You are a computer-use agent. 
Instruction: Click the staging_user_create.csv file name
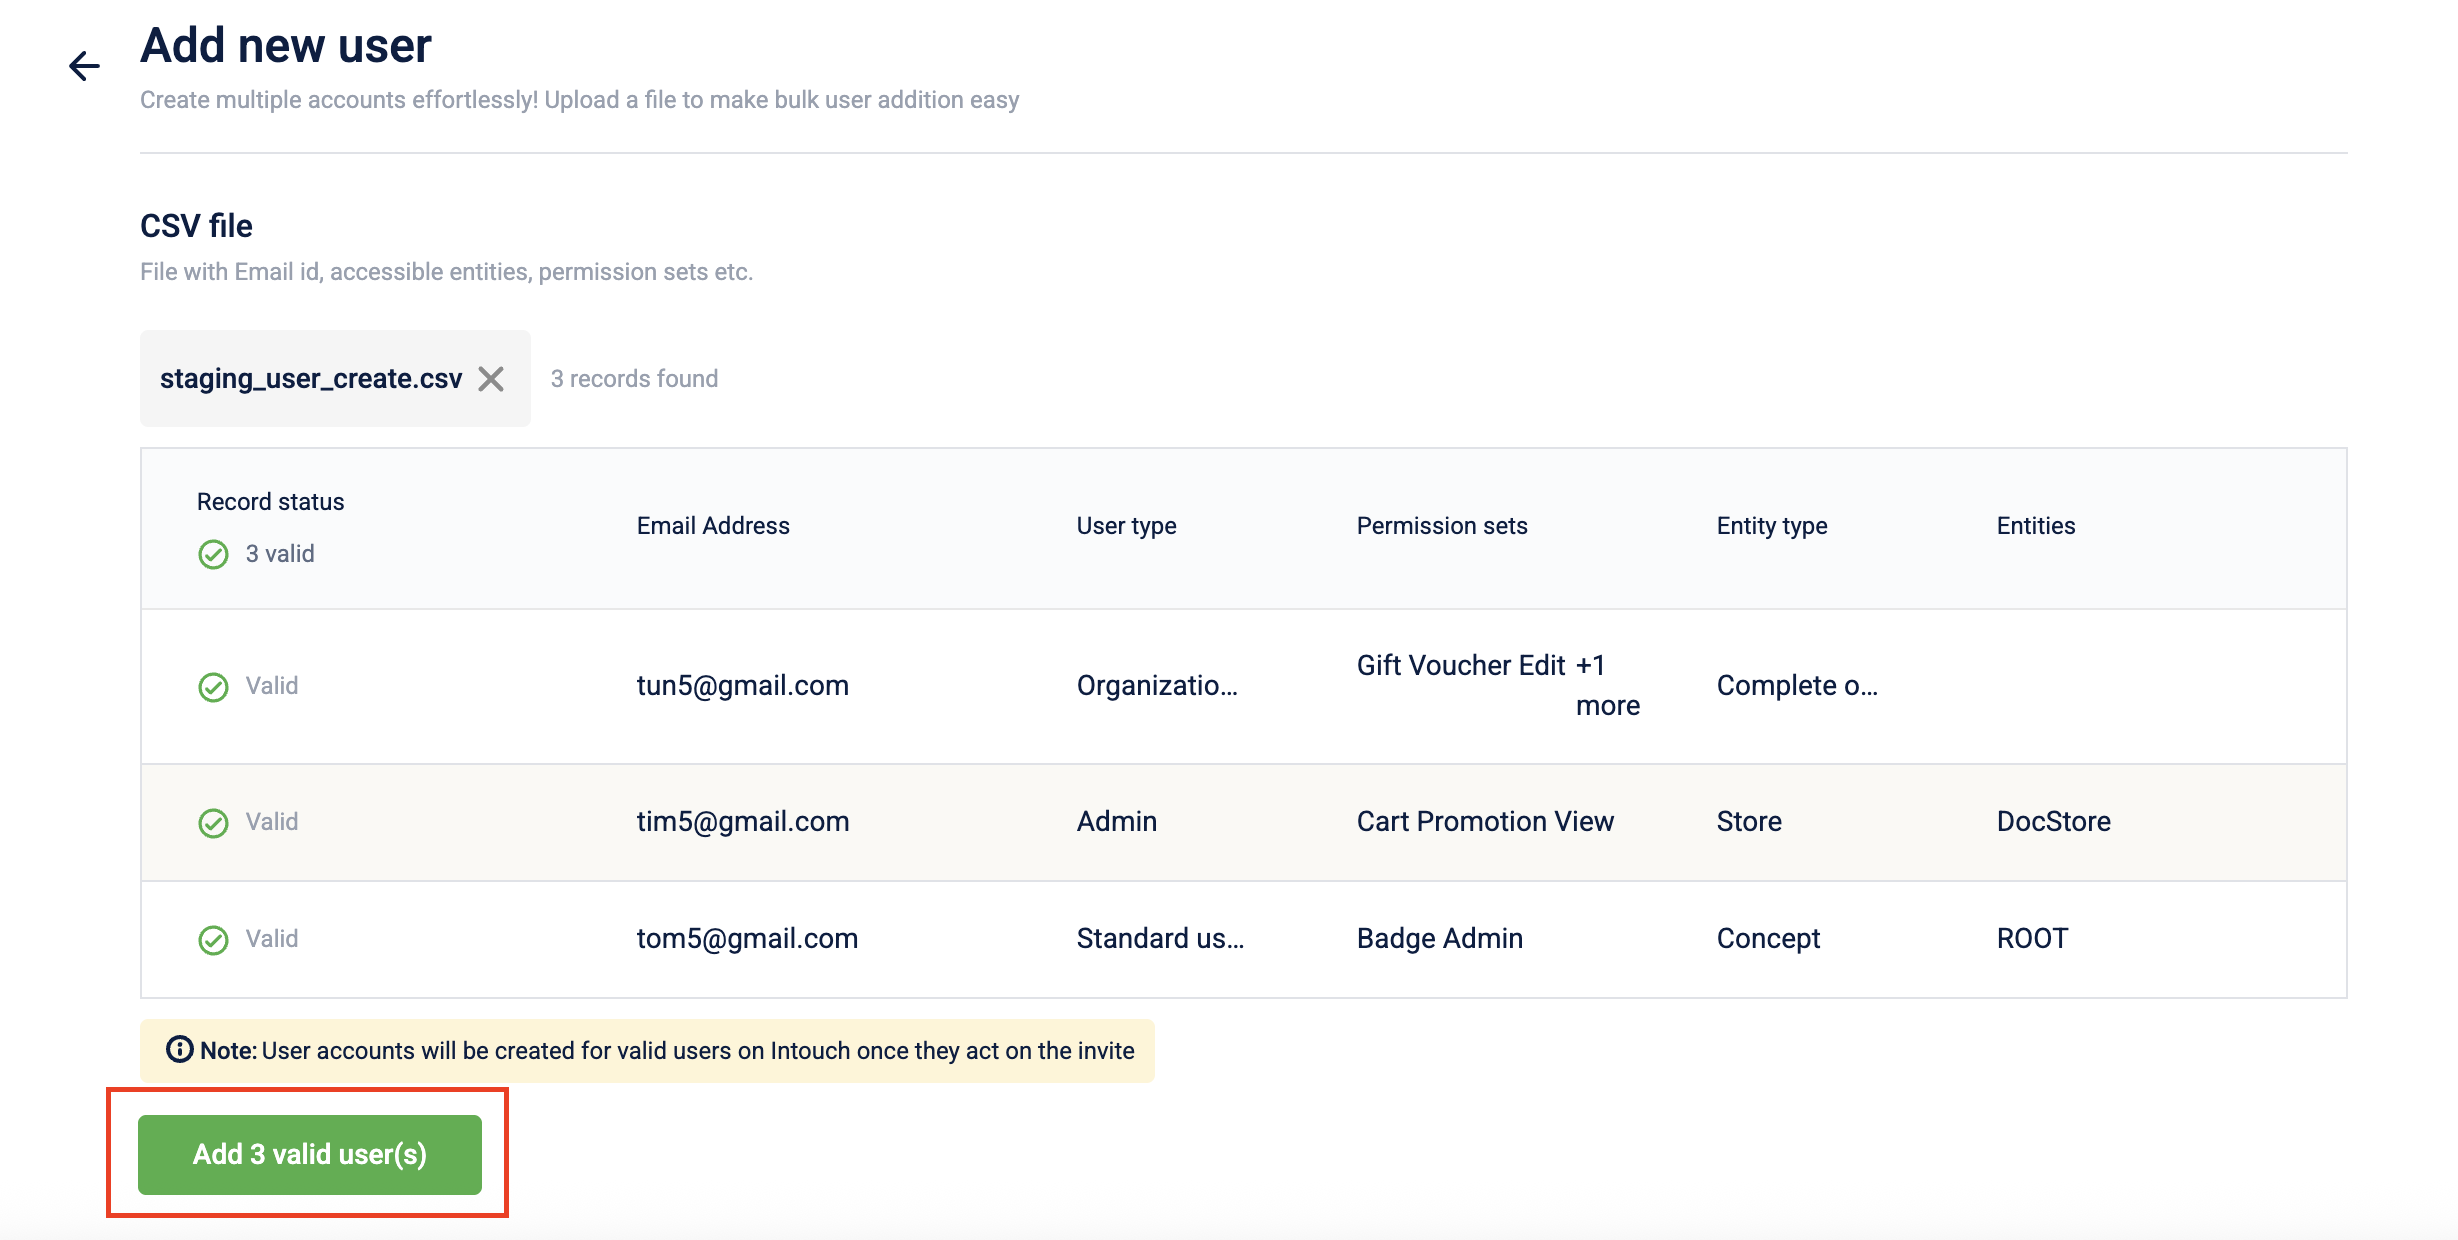311,379
